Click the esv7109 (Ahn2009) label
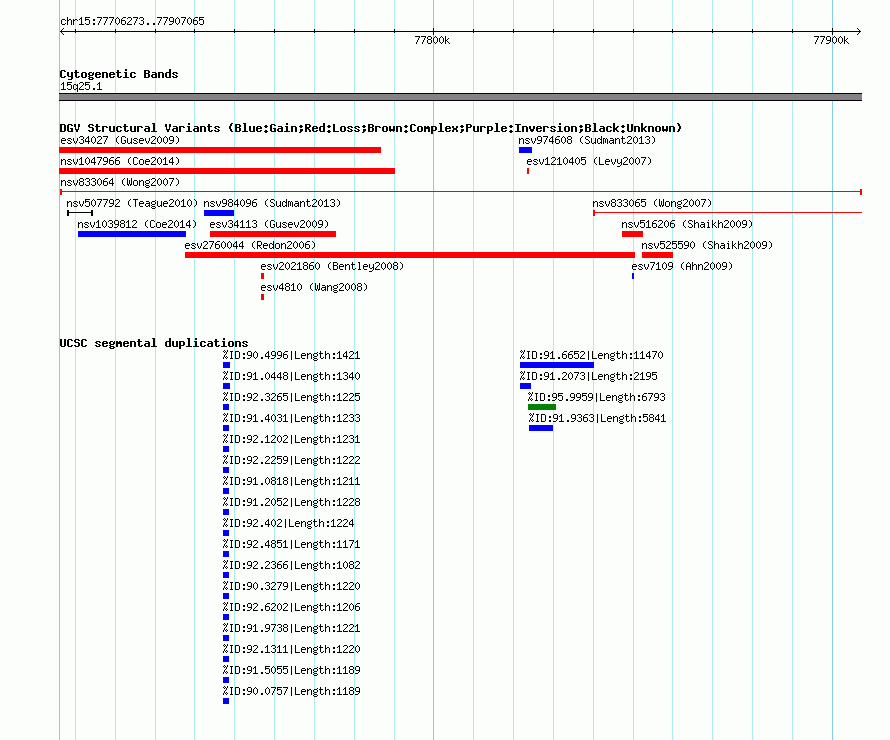The height and width of the screenshot is (740, 890). click(x=682, y=266)
